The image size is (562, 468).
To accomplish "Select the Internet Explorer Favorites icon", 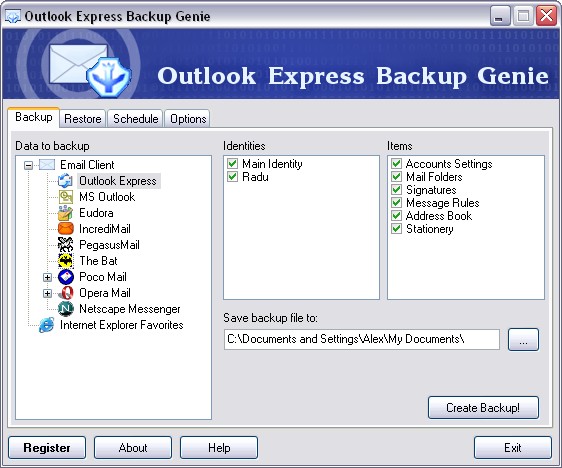I will tap(47, 325).
